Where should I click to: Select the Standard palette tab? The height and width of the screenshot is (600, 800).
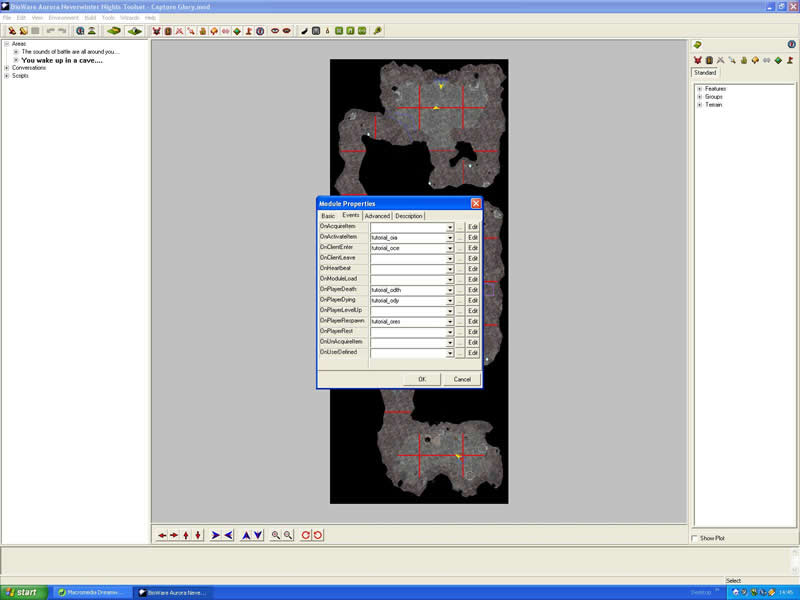click(x=705, y=72)
